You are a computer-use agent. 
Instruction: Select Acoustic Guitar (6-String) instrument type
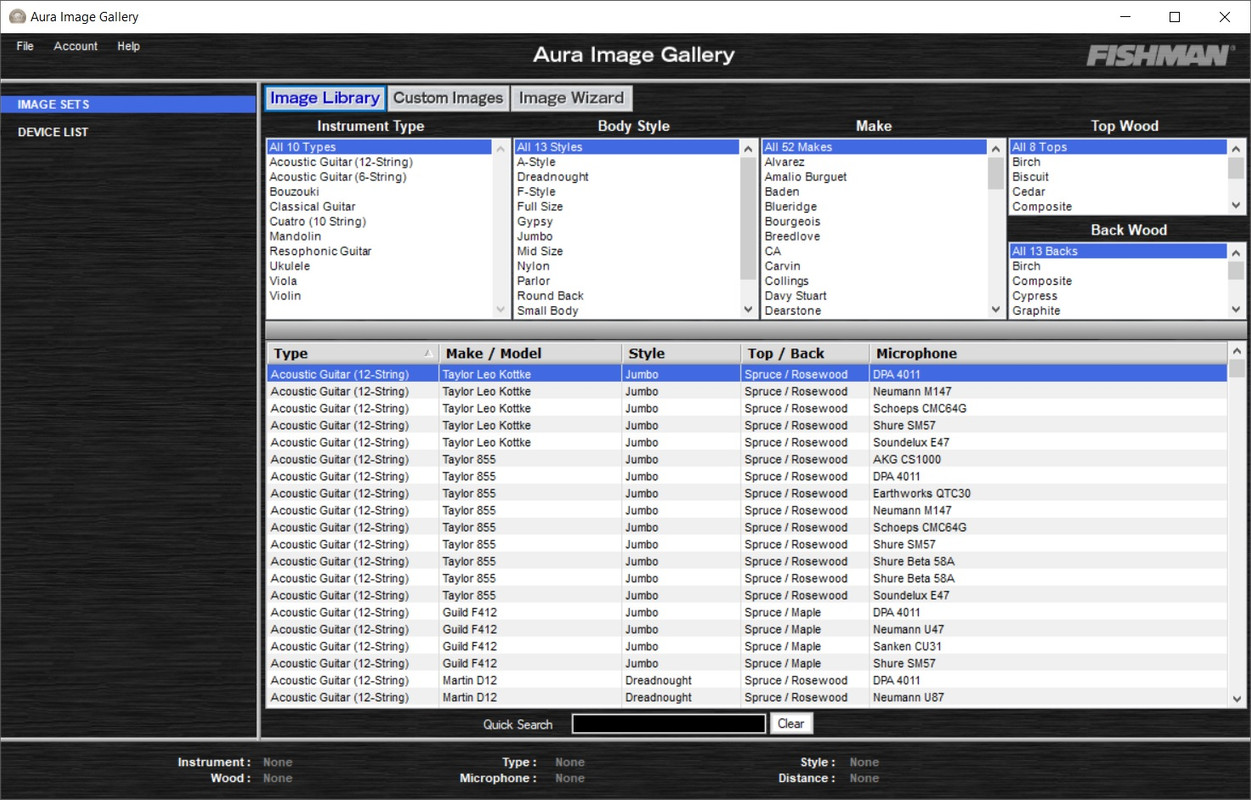[x=379, y=177]
